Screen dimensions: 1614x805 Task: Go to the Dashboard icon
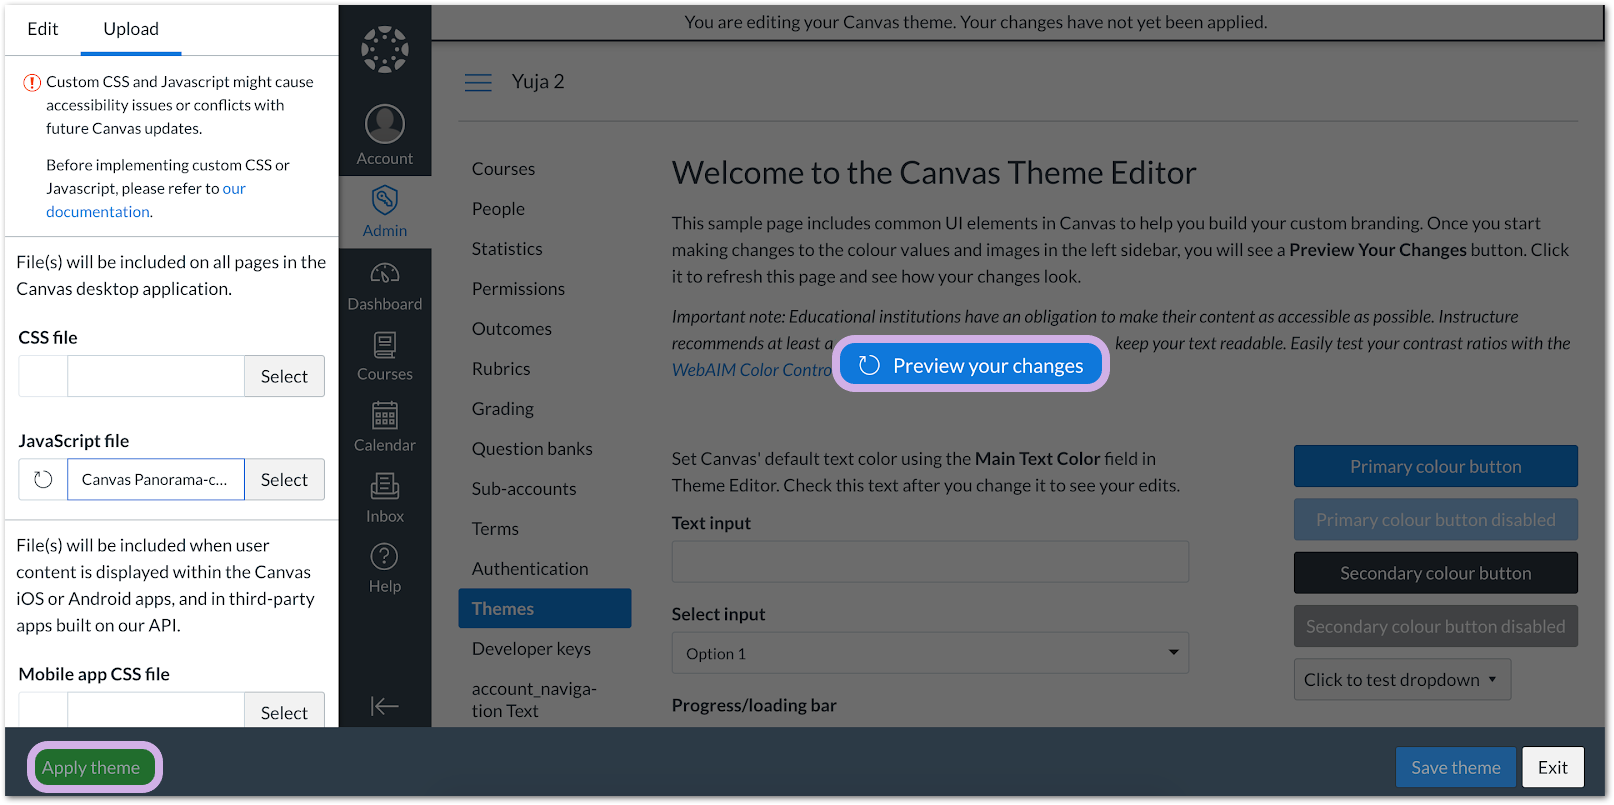pos(385,273)
